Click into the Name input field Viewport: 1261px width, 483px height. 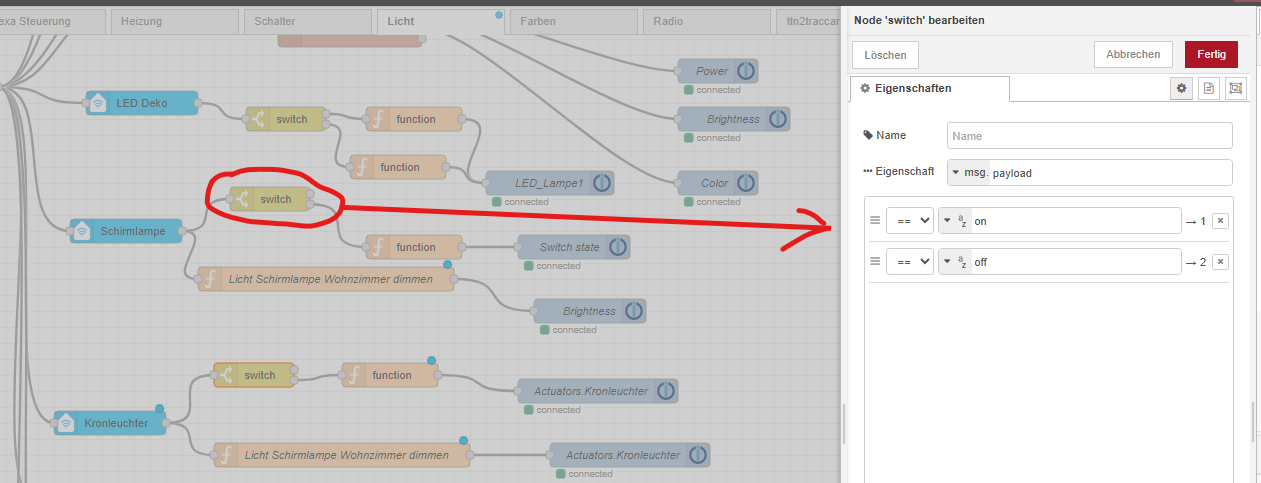pyautogui.click(x=1089, y=136)
